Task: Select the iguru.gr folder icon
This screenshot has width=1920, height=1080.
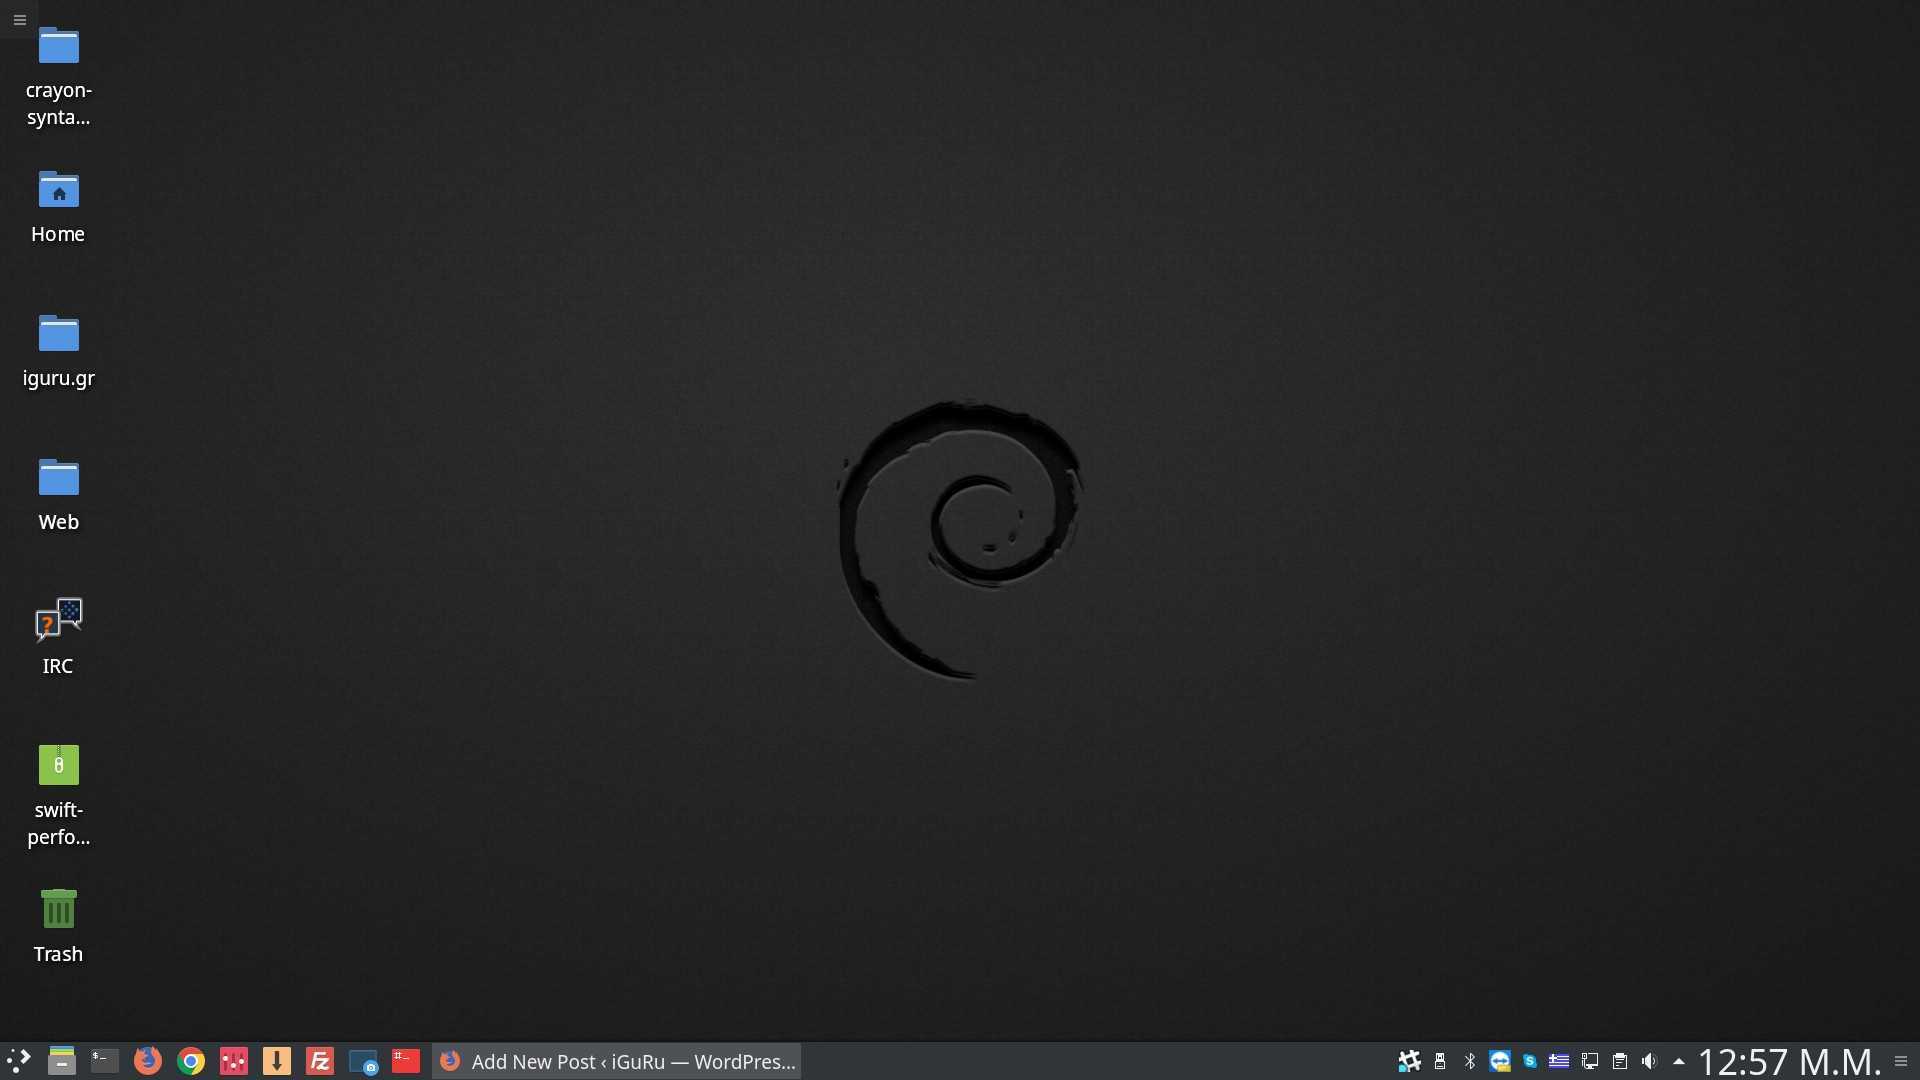Action: 59,351
